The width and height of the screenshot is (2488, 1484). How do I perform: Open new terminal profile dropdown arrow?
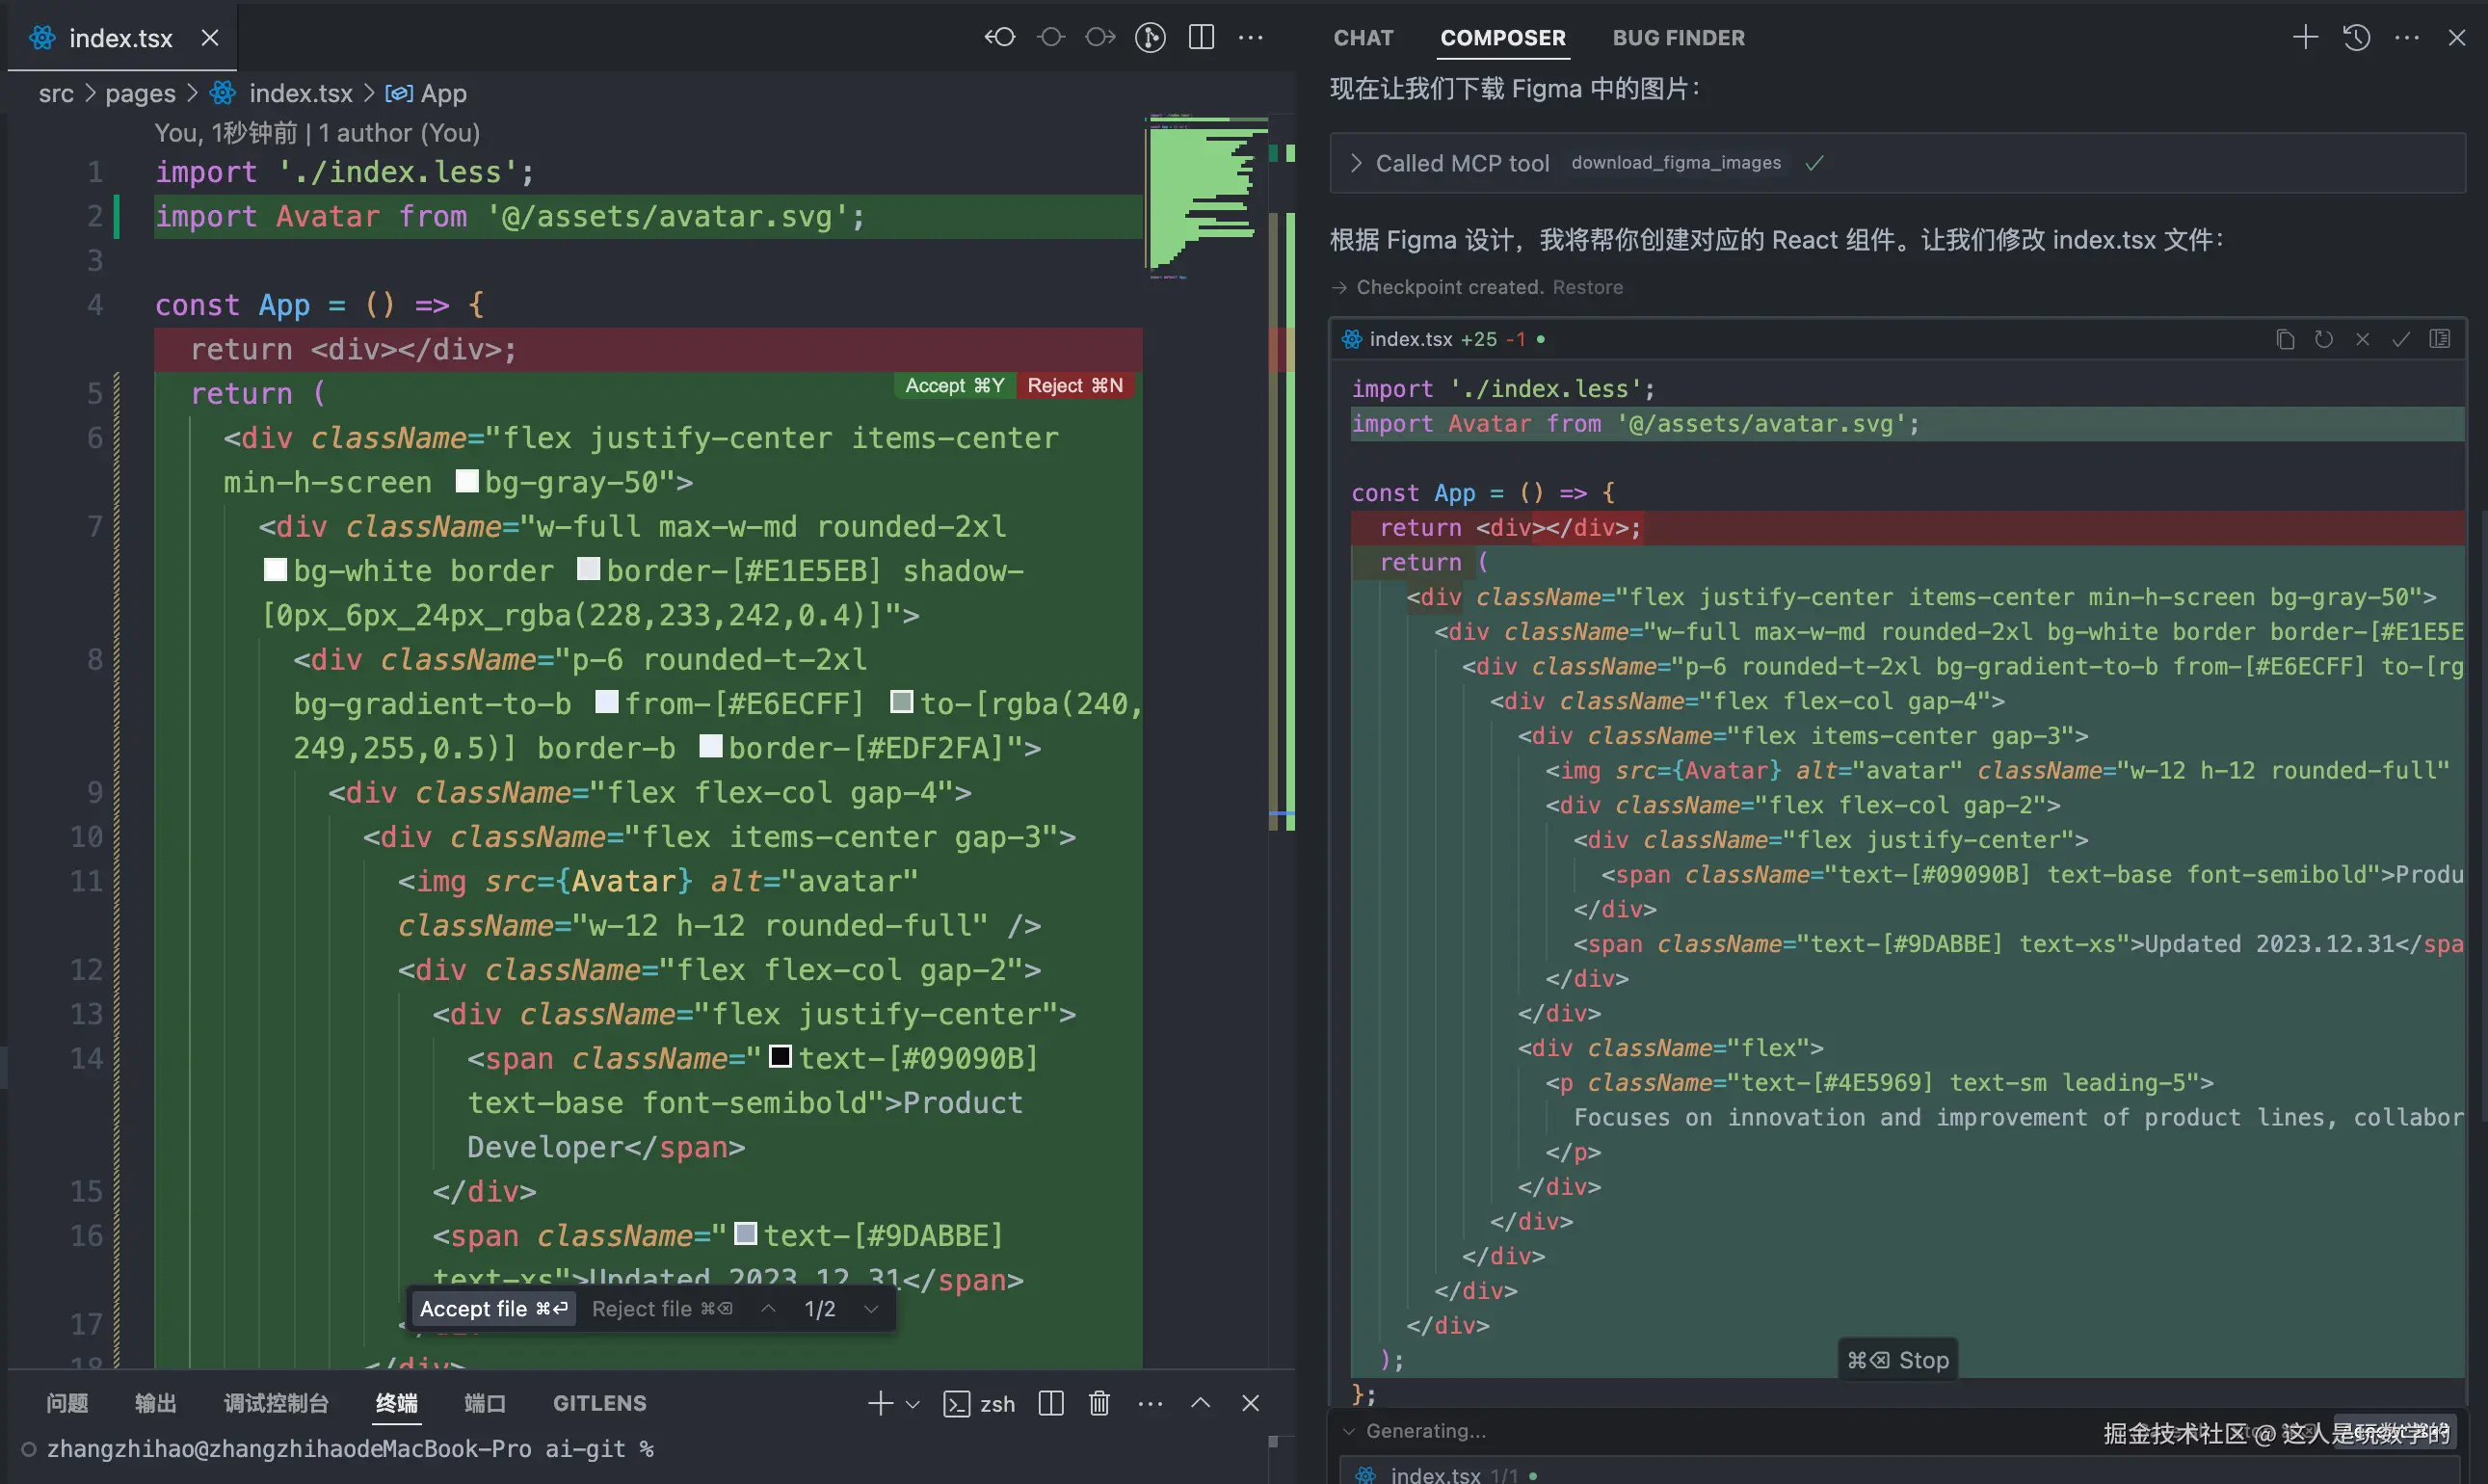[912, 1404]
